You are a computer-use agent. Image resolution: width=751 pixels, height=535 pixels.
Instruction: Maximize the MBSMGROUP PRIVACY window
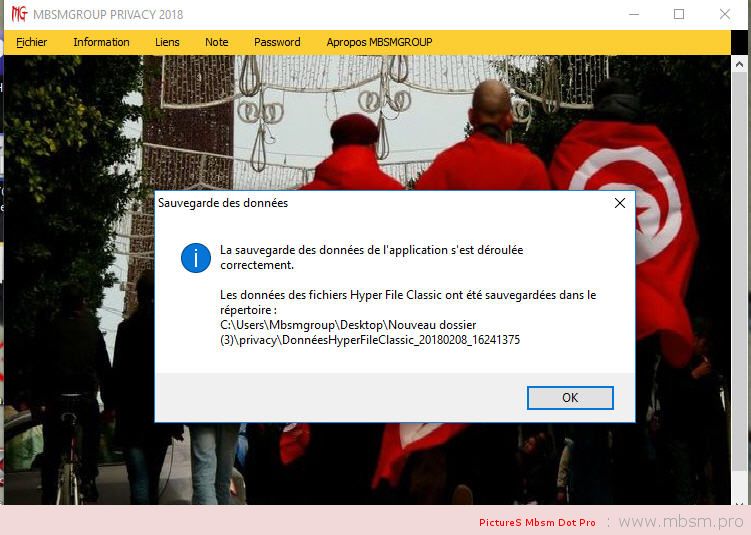point(679,14)
